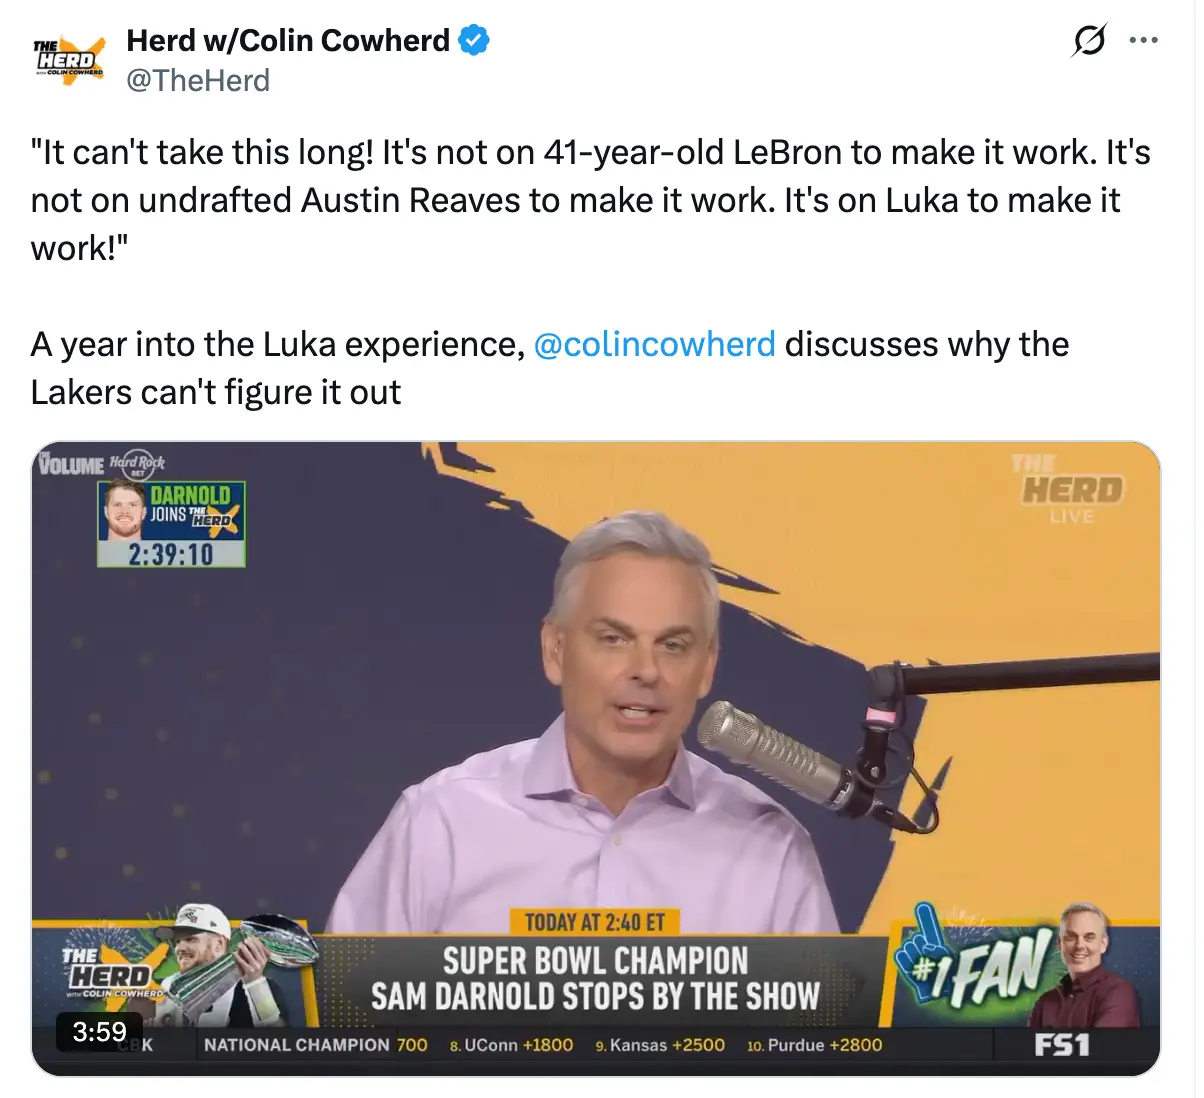1204x1098 pixels.
Task: Click The Herd logo on lower banner
Action: click(112, 973)
